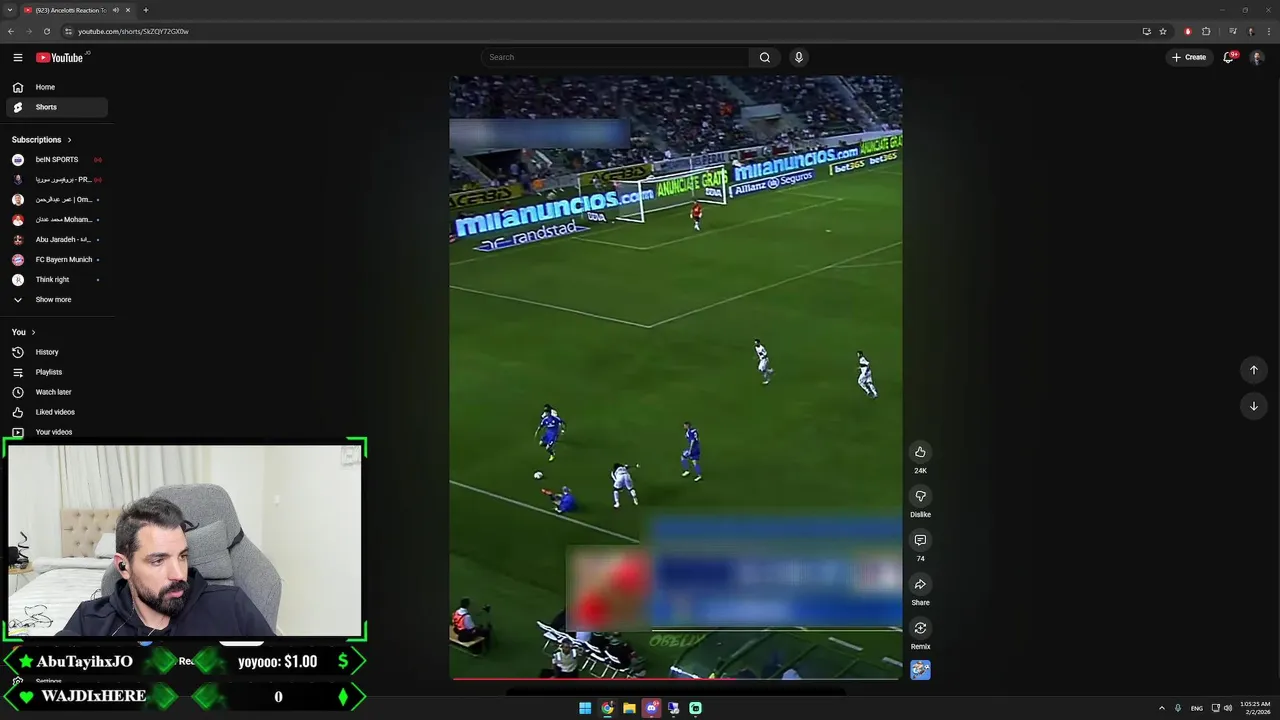The width and height of the screenshot is (1280, 720).
Task: Open the comments for this Short
Action: coord(920,540)
